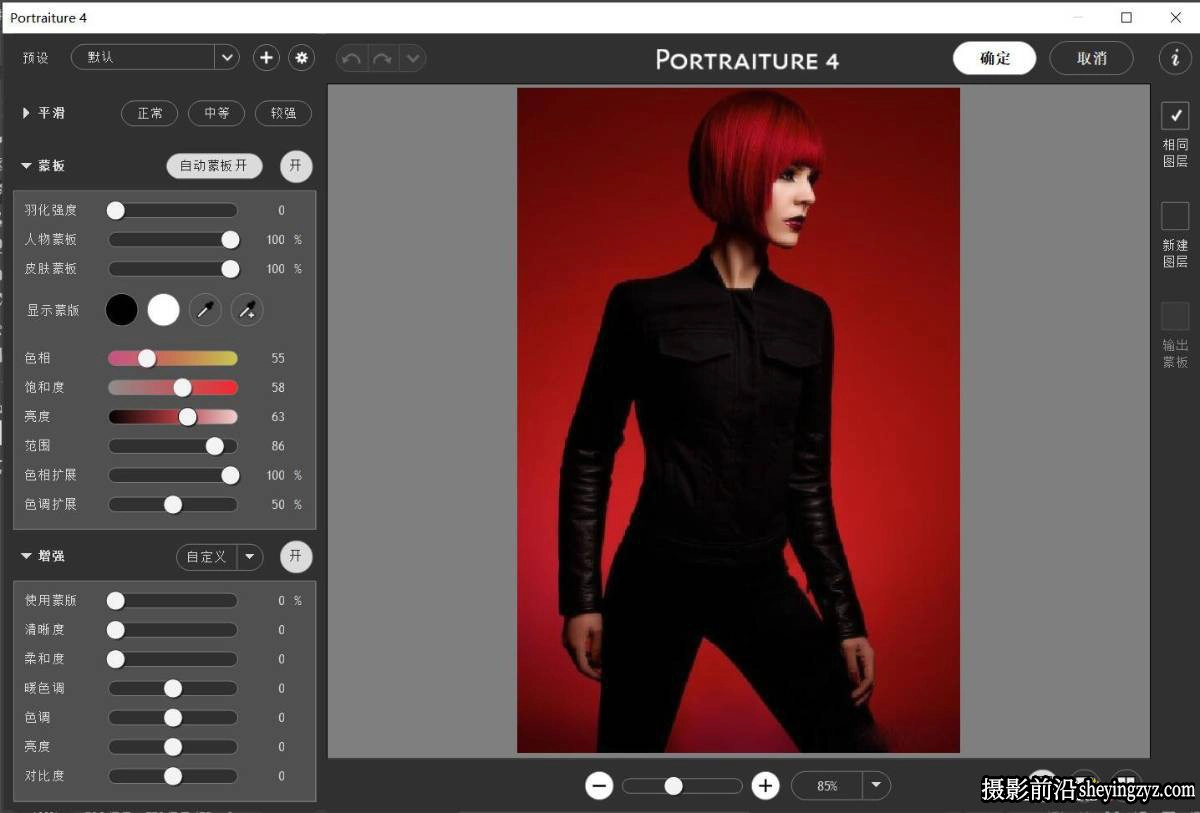Toggle the 增强 section 开 switch

tap(295, 556)
